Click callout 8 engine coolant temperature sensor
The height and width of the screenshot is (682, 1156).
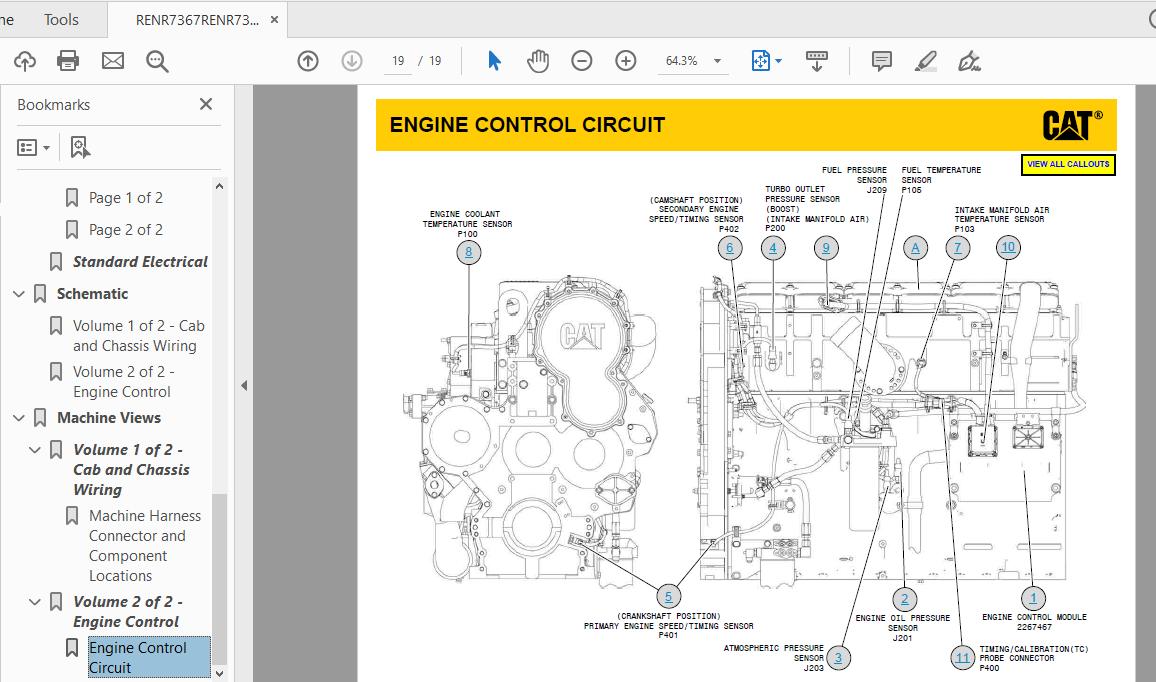(x=468, y=252)
